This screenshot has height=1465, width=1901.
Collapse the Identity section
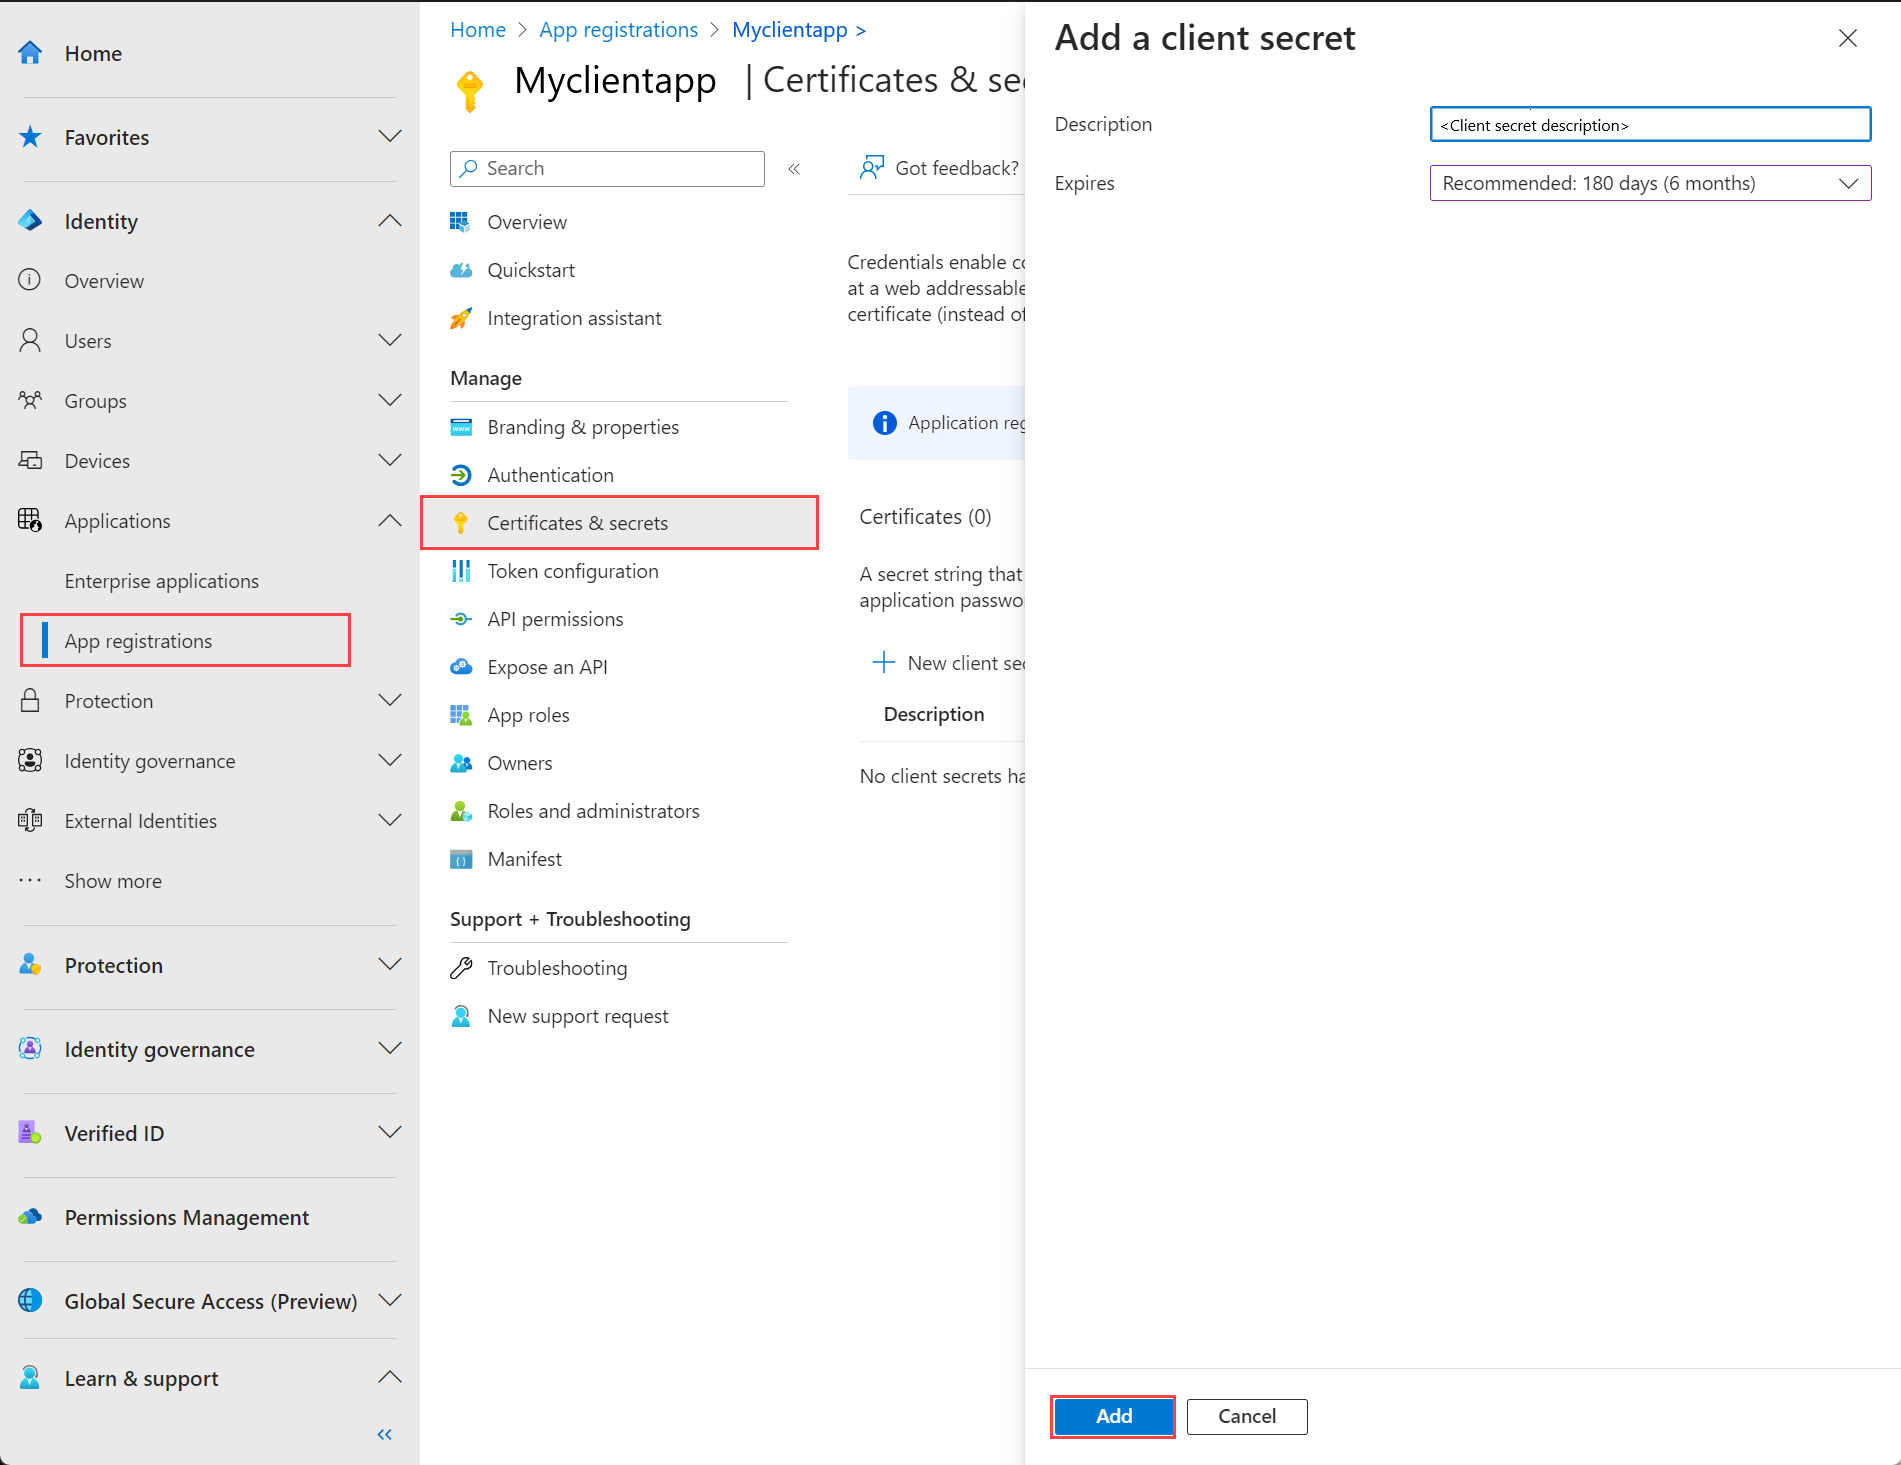click(x=389, y=220)
